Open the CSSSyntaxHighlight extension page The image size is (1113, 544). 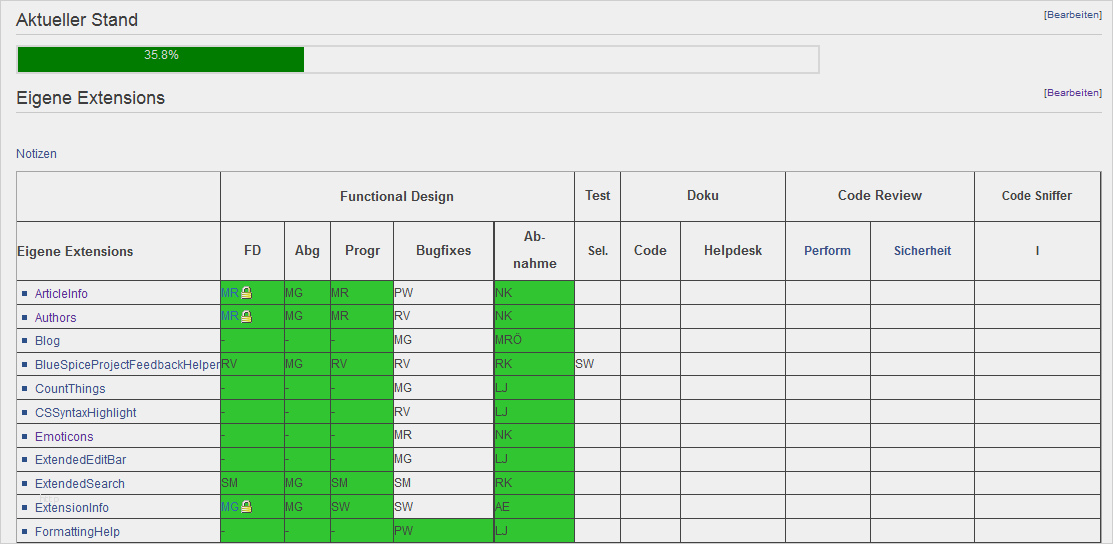(x=85, y=413)
